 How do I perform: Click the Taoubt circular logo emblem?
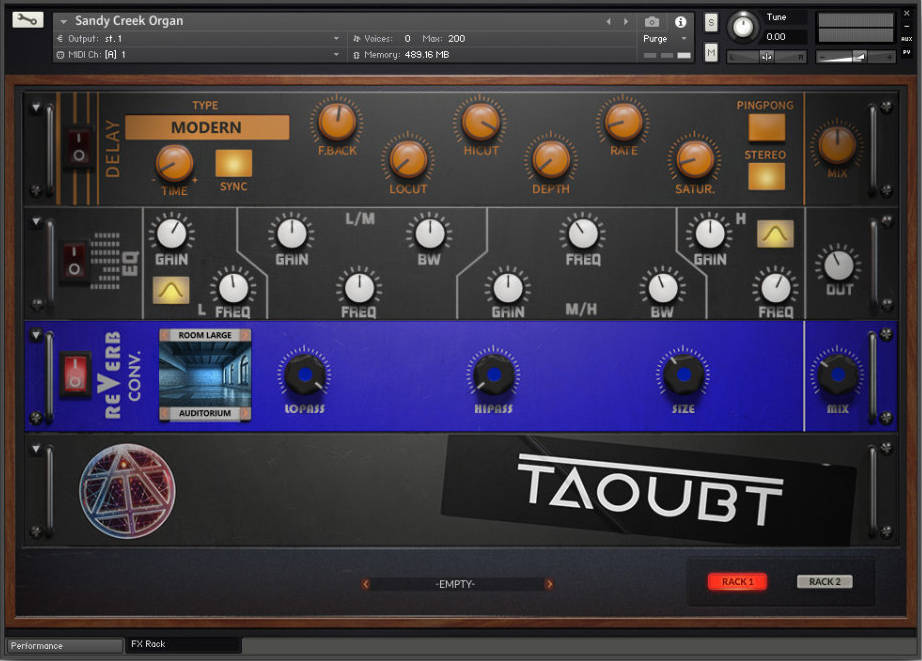click(x=126, y=491)
